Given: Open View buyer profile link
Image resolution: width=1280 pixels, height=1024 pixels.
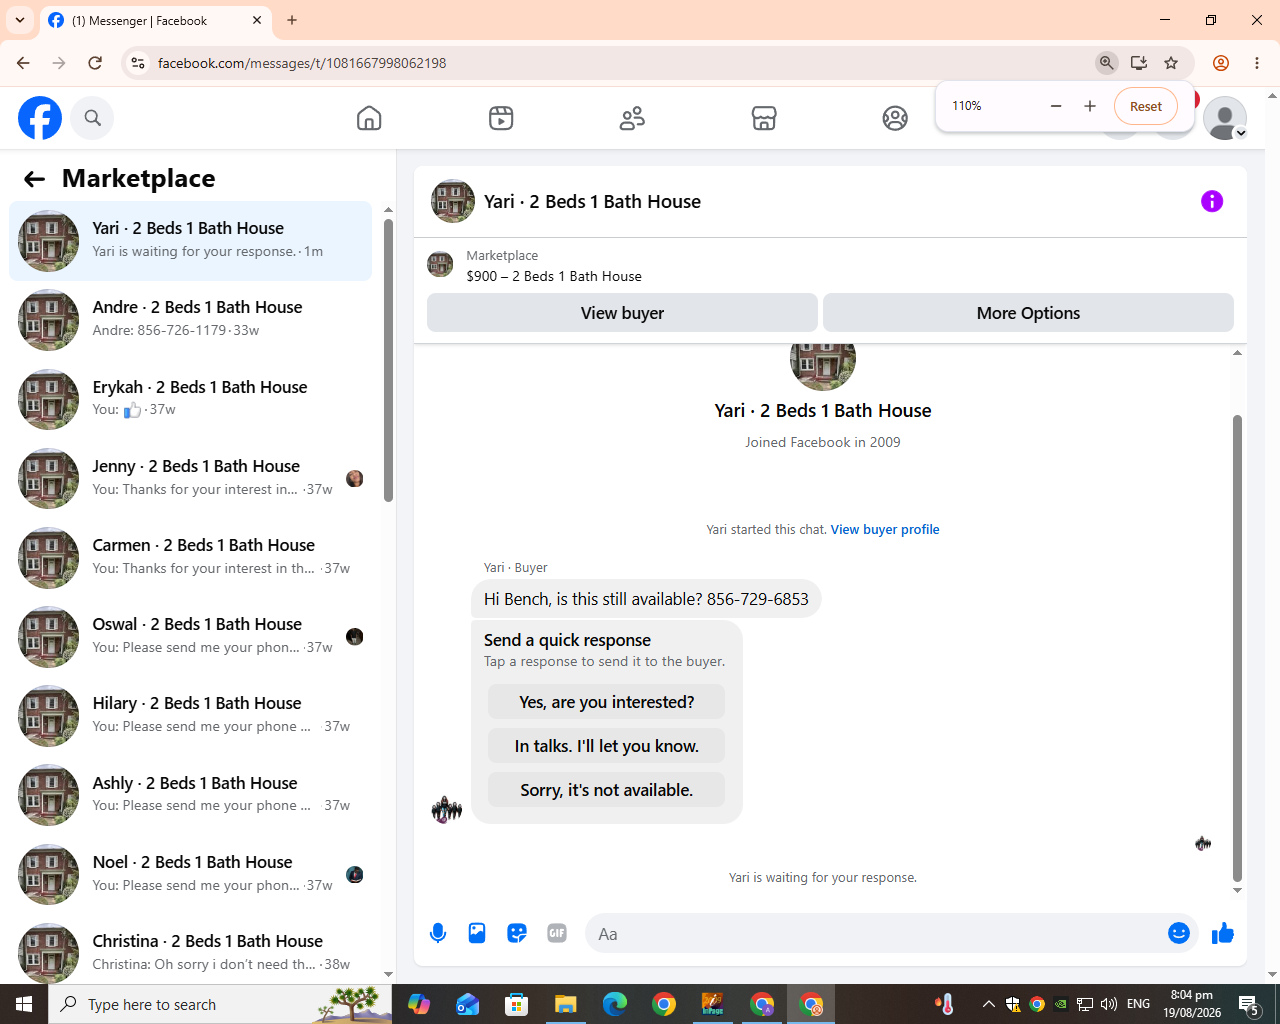Looking at the screenshot, I should [x=885, y=530].
